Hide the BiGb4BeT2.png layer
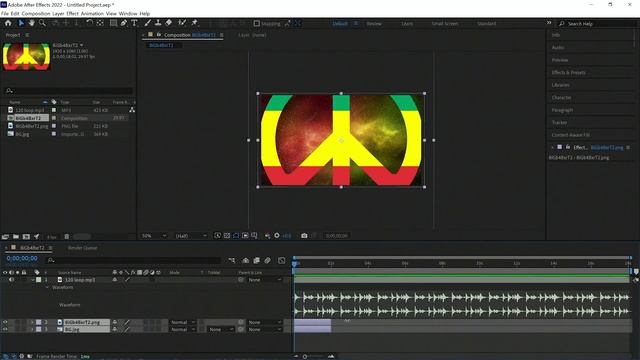Screen dimensions: 640x360 coord(5,322)
